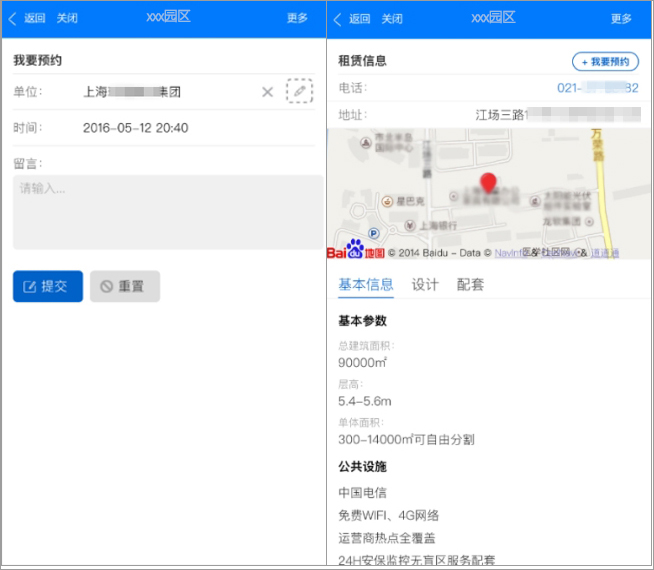Open 更多 menu on right screen
This screenshot has width=654, height=570.
pos(621,18)
